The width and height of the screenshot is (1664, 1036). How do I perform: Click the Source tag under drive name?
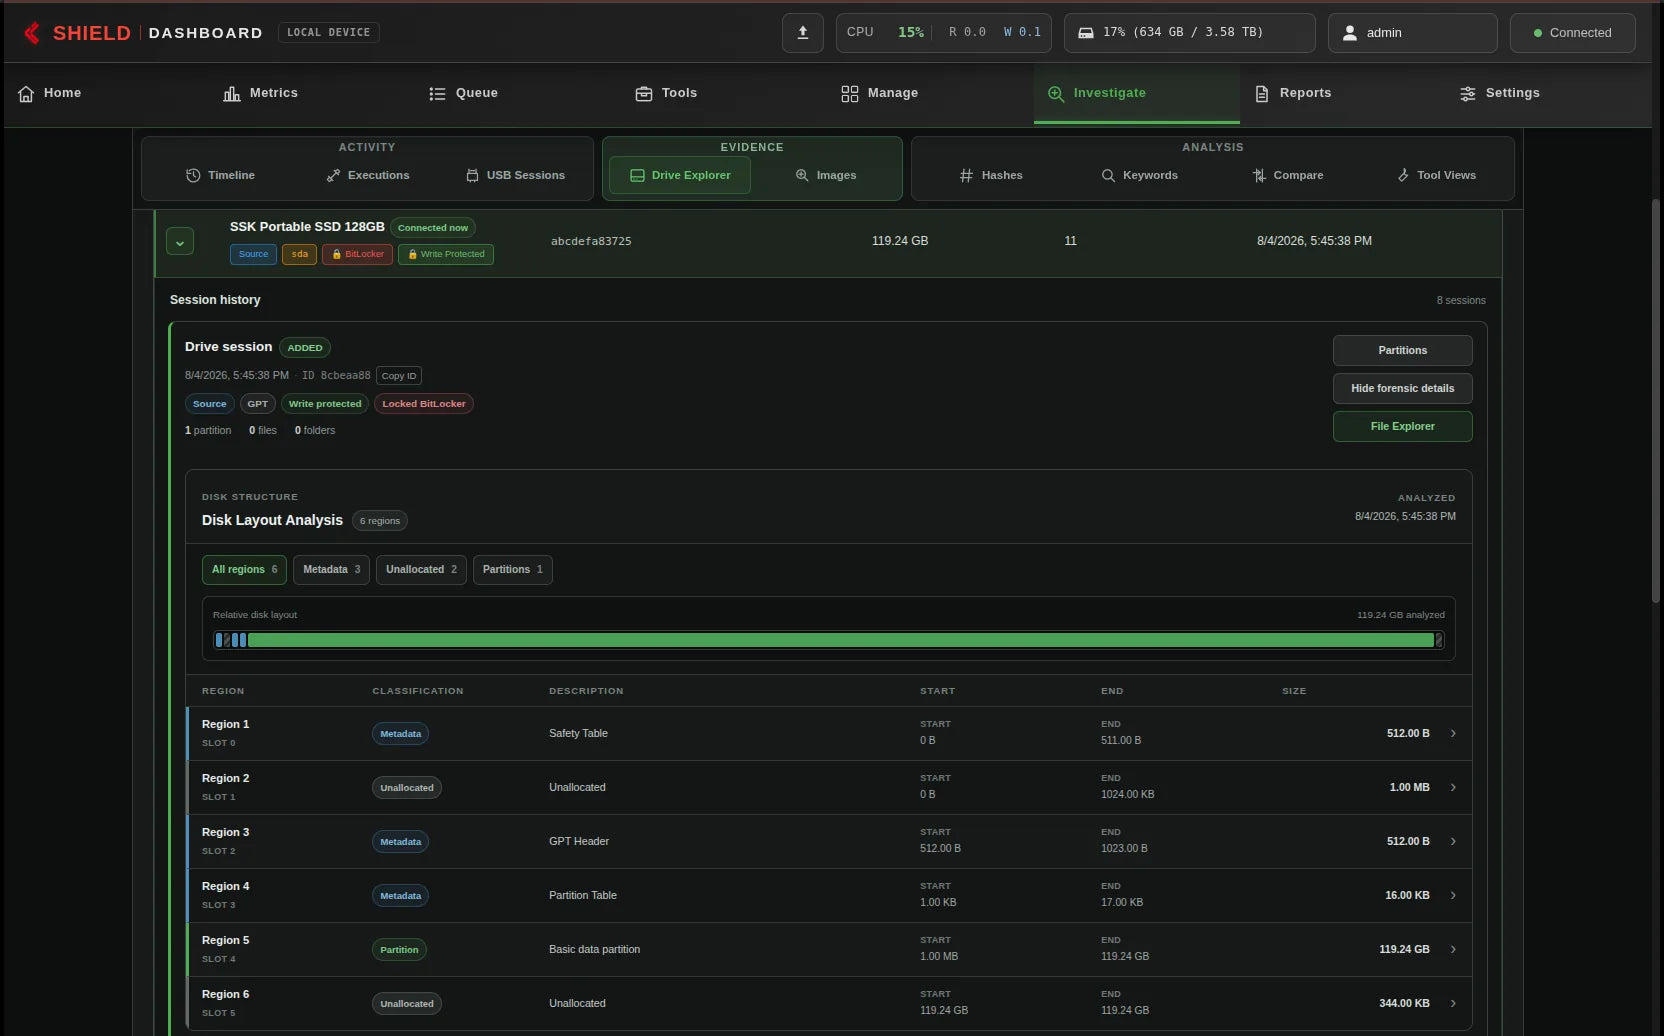click(253, 254)
